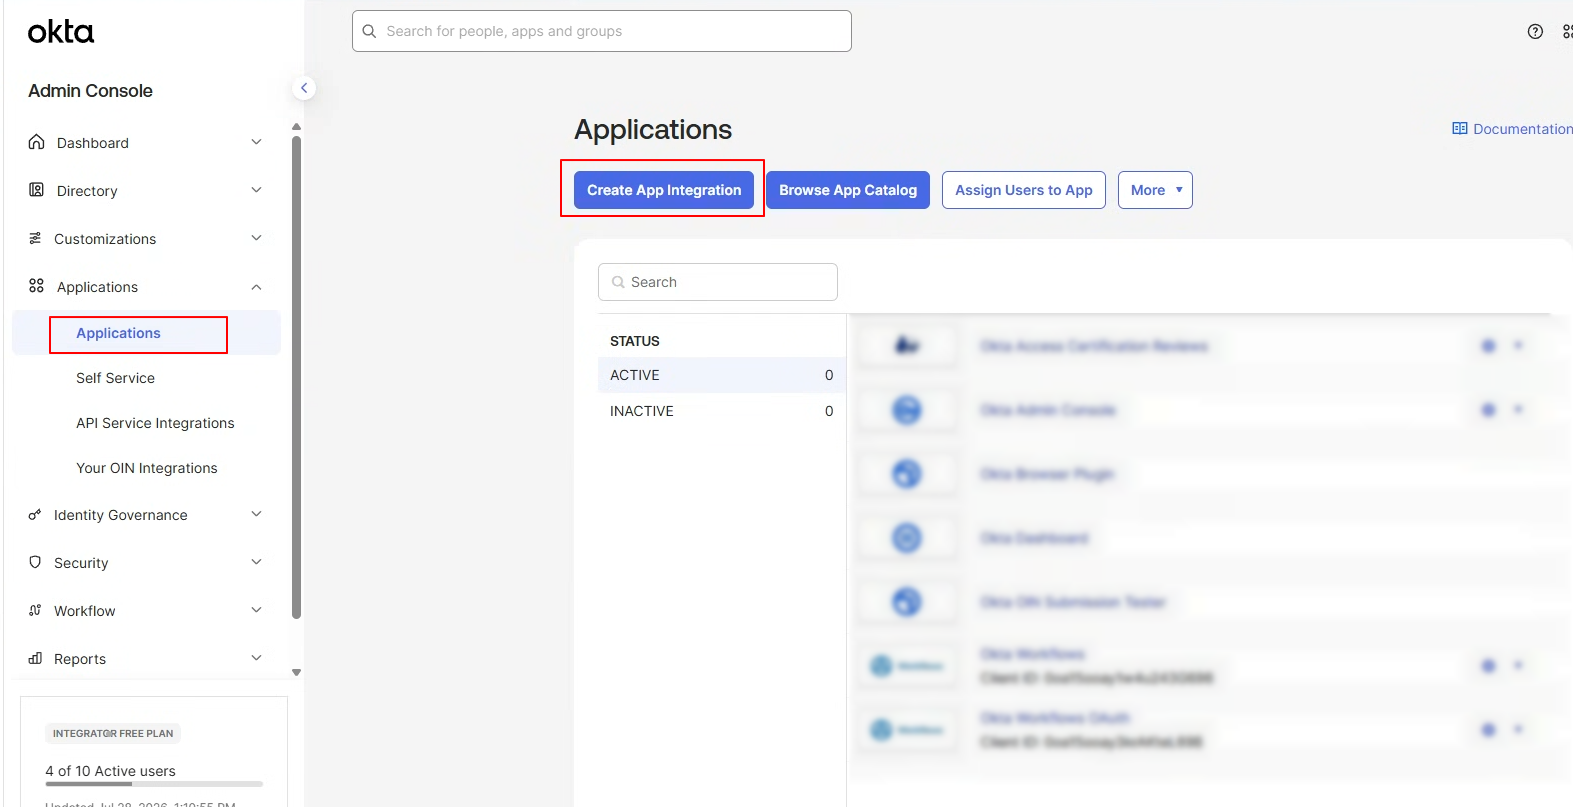Expand the Security menu chevron
The width and height of the screenshot is (1573, 807).
point(256,562)
